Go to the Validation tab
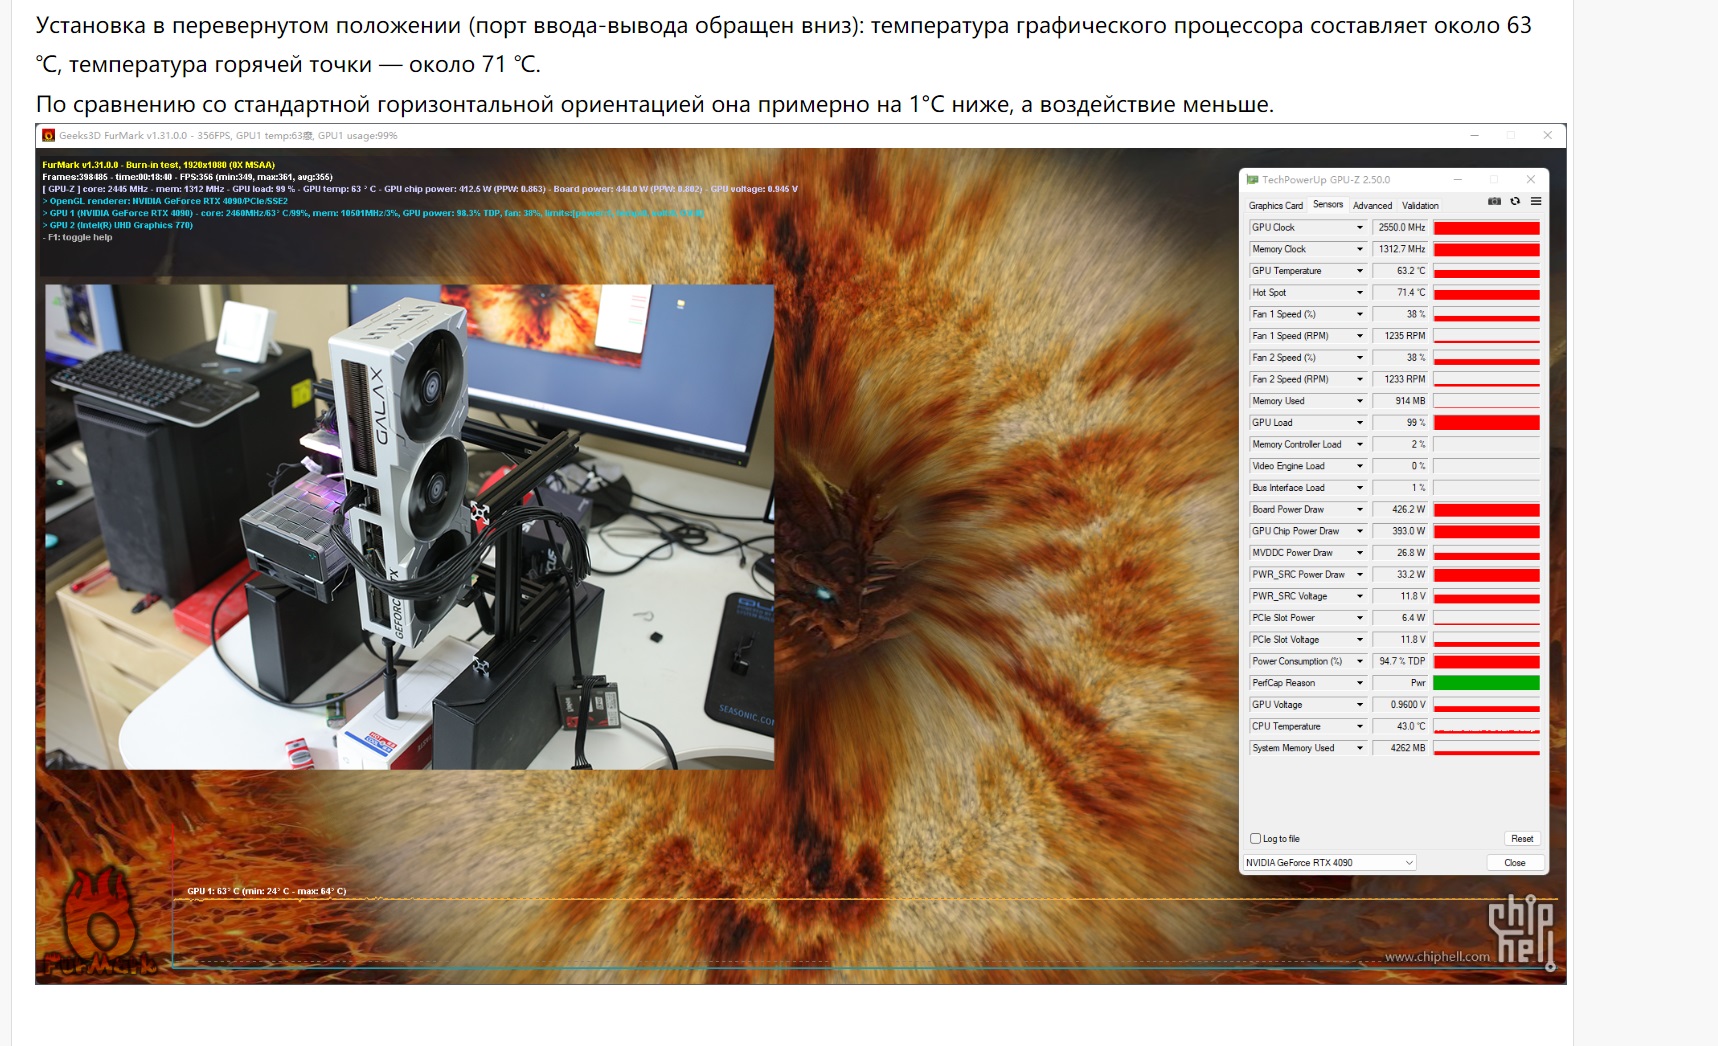The height and width of the screenshot is (1046, 1718). click(1420, 205)
